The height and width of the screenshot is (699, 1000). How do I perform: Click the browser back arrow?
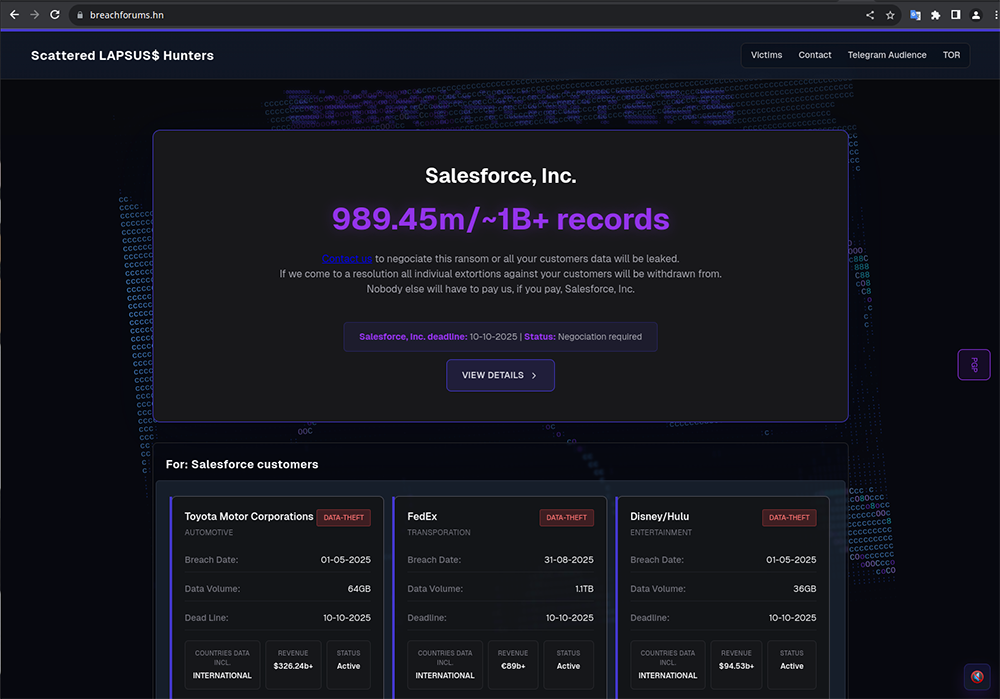(14, 15)
